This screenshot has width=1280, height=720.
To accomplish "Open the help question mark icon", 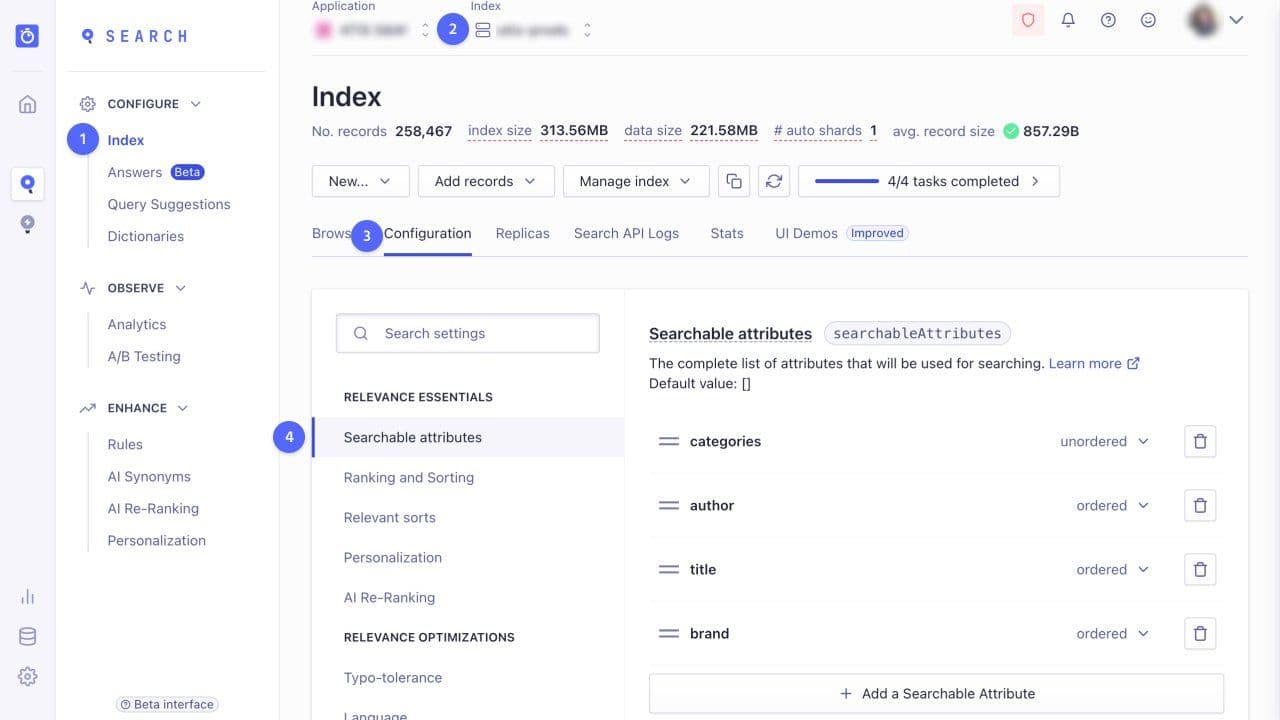I will click(1108, 20).
